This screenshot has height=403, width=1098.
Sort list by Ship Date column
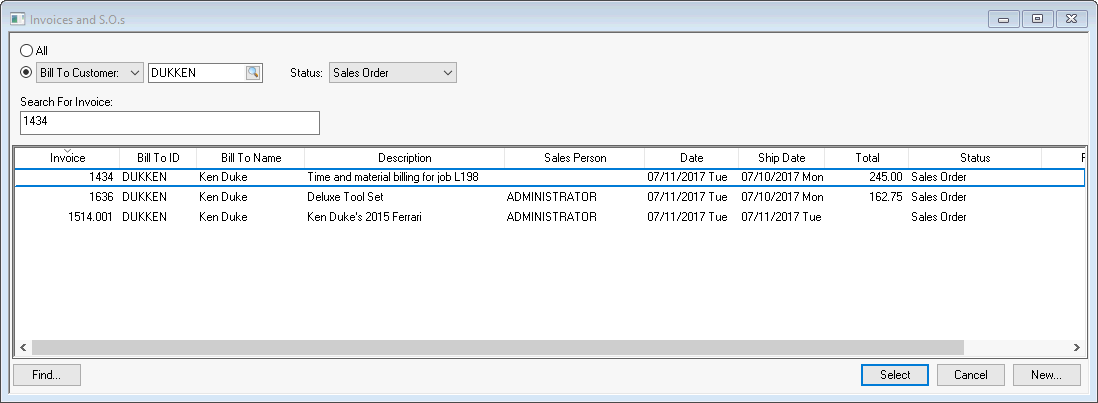(781, 158)
